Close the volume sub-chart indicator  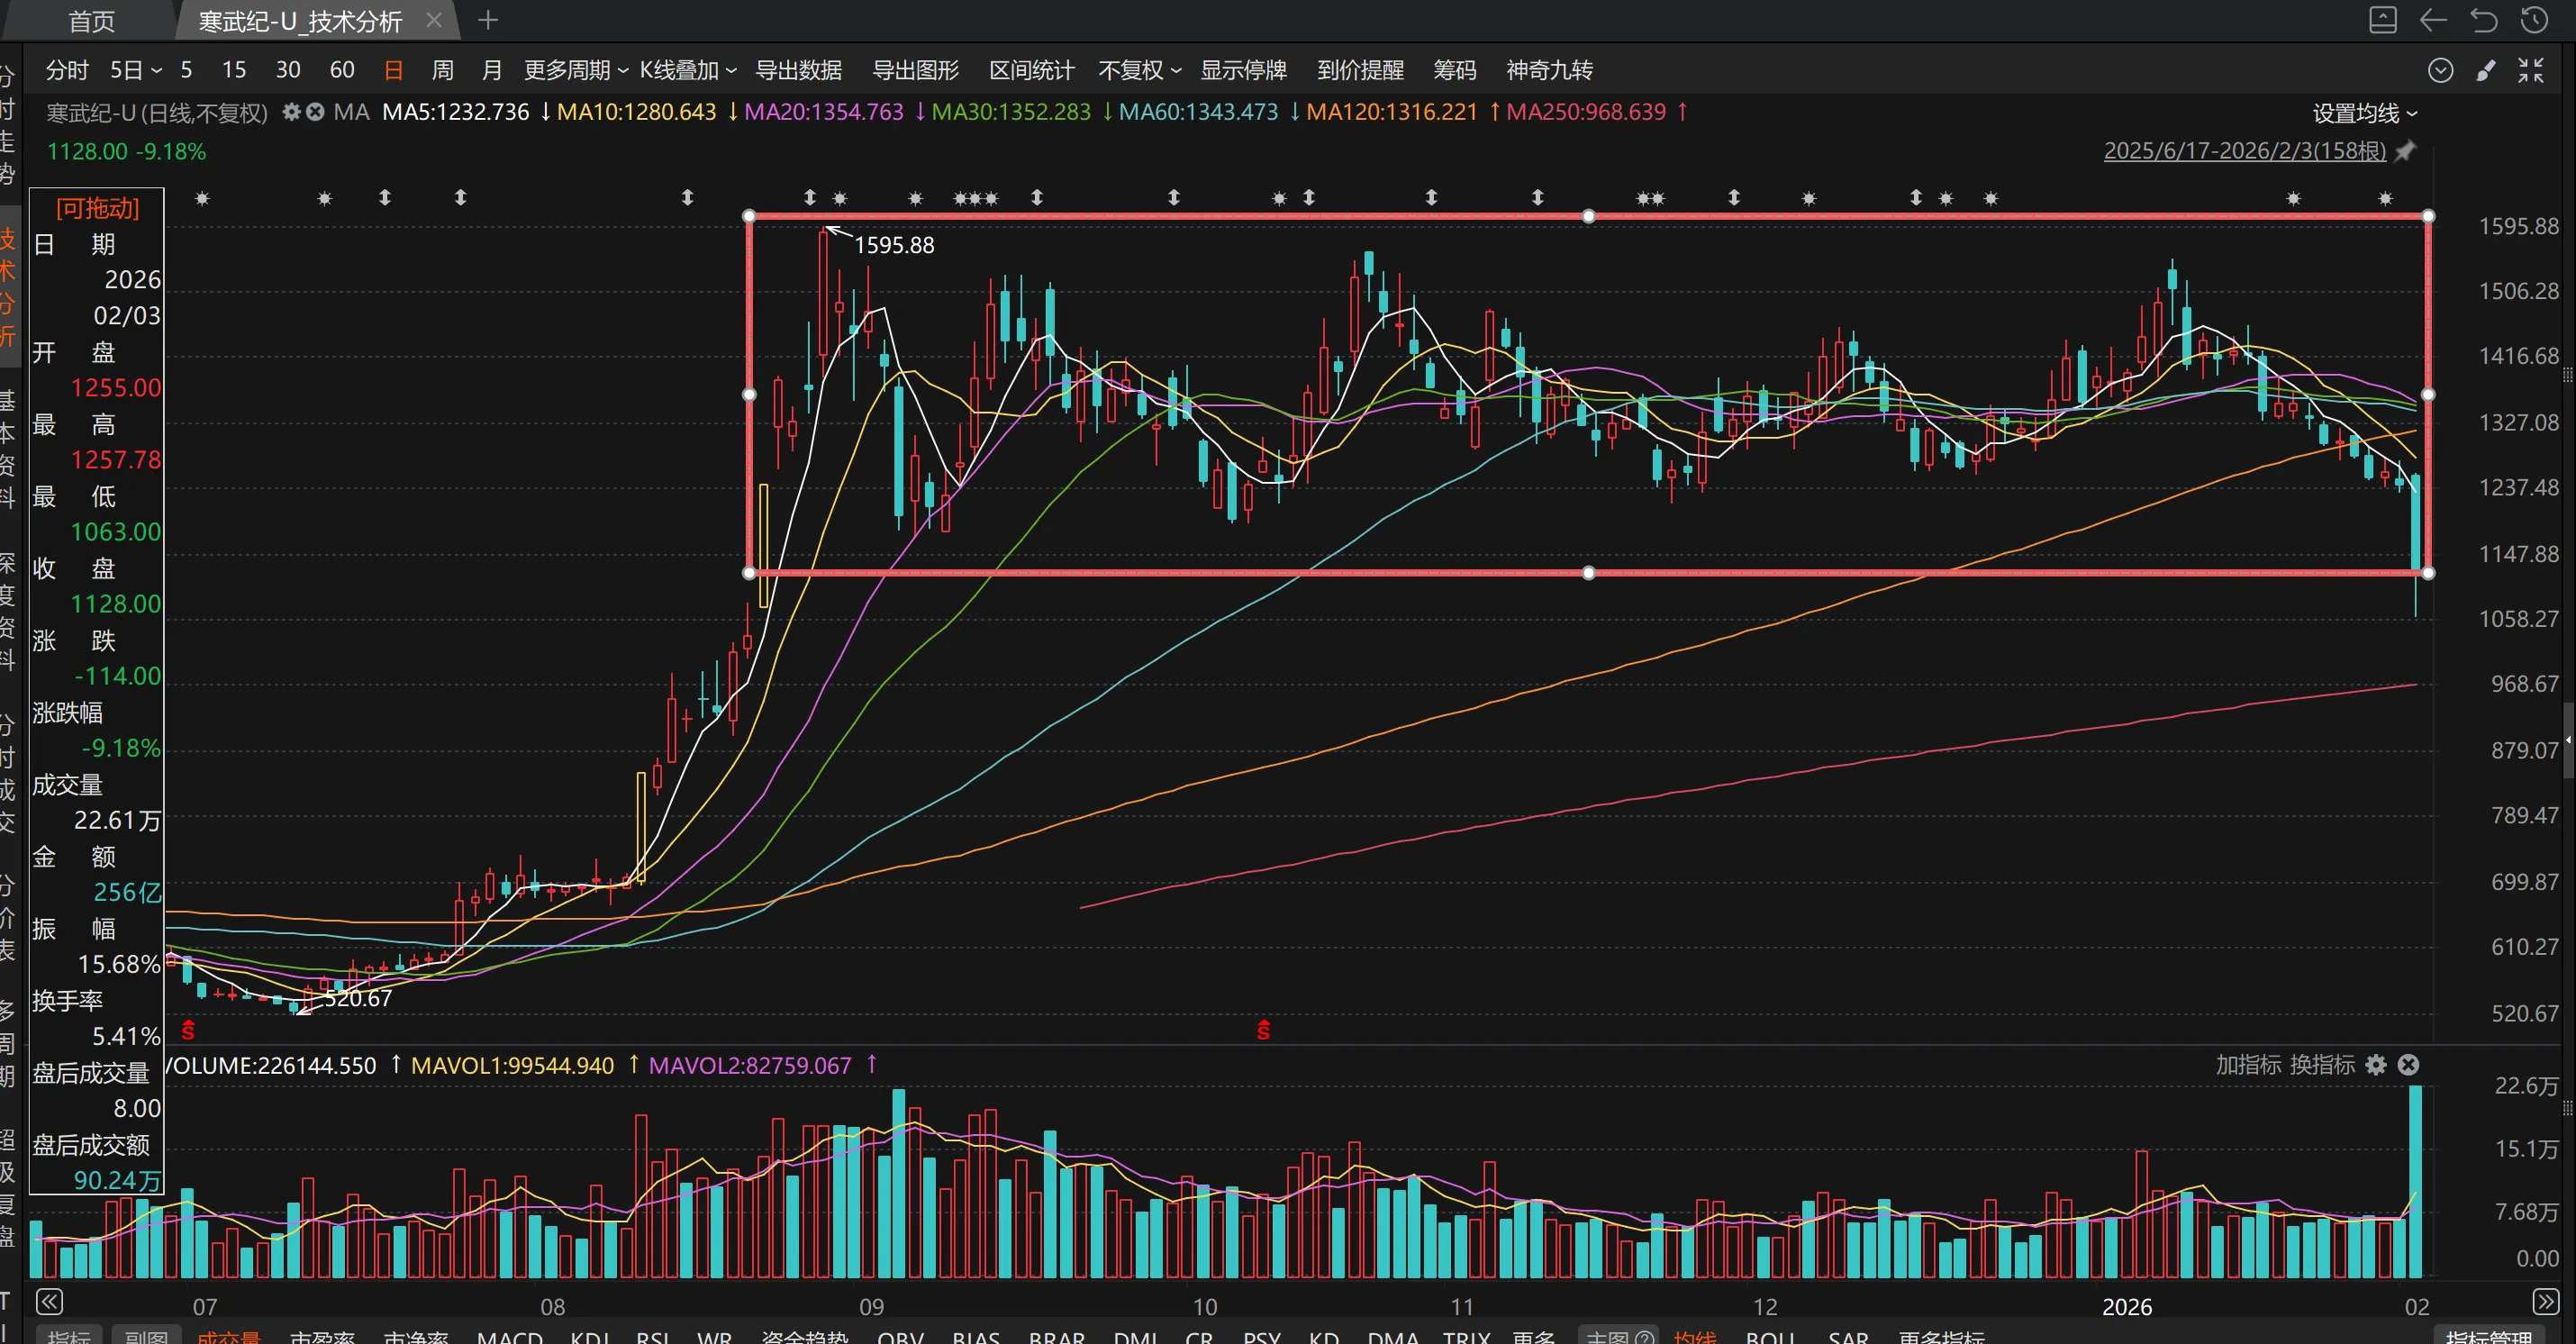coord(2408,1065)
